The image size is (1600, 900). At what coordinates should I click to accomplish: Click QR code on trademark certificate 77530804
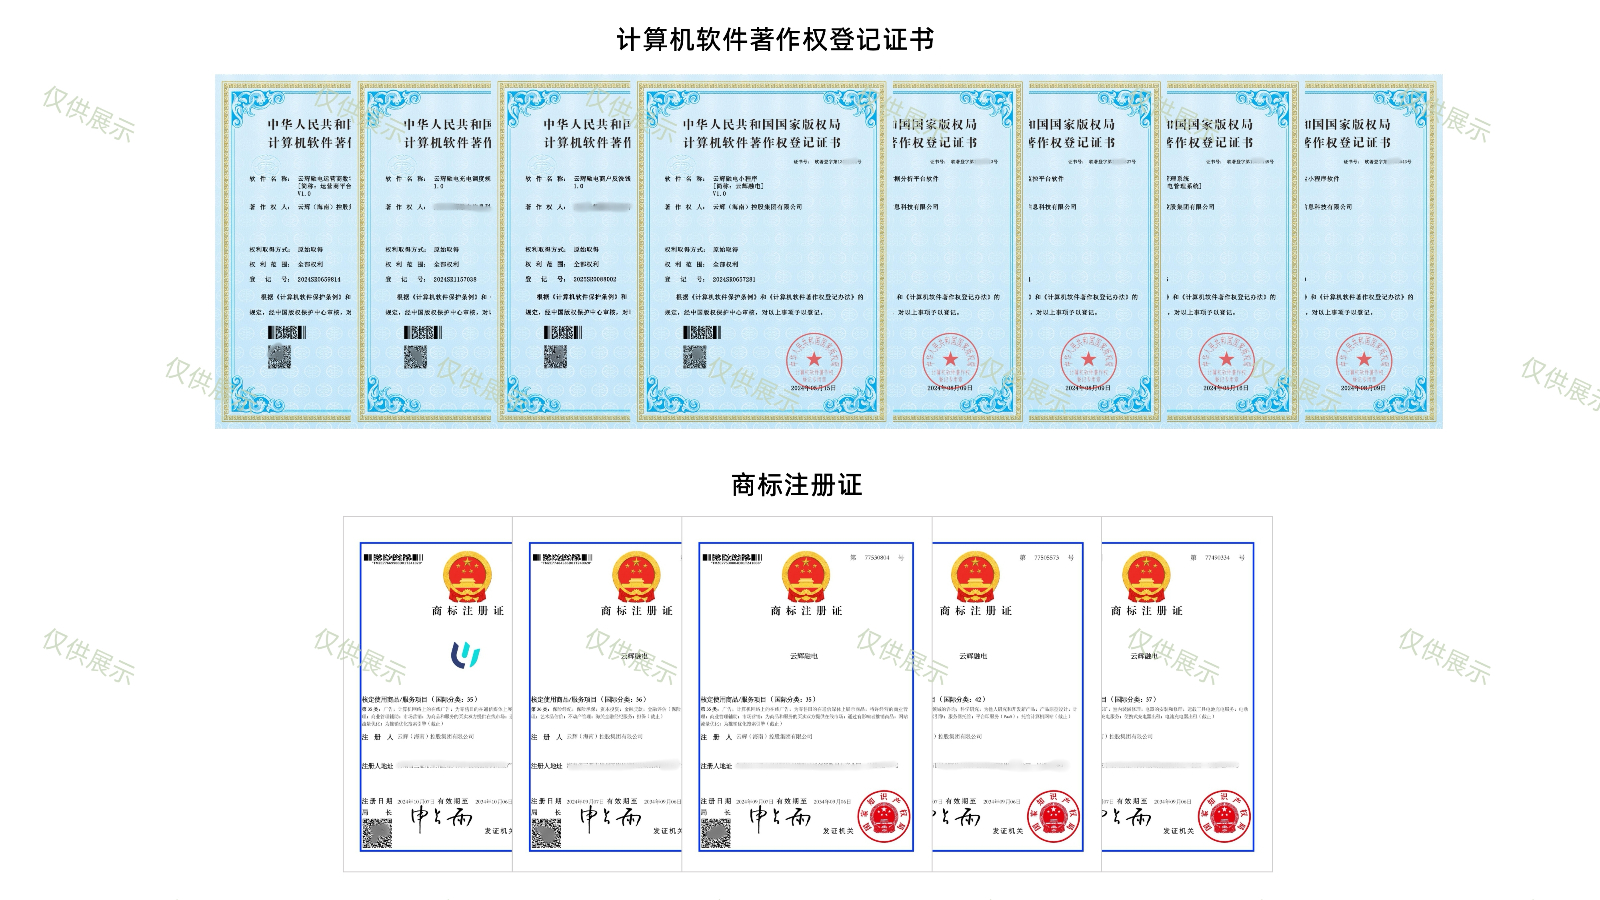716,832
